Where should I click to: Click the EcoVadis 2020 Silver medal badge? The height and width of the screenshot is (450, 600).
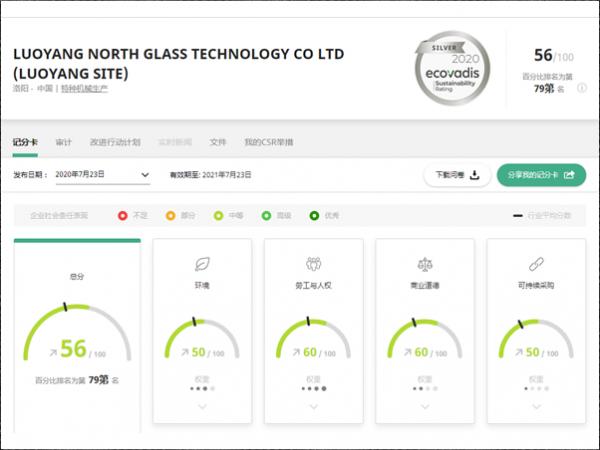click(453, 67)
